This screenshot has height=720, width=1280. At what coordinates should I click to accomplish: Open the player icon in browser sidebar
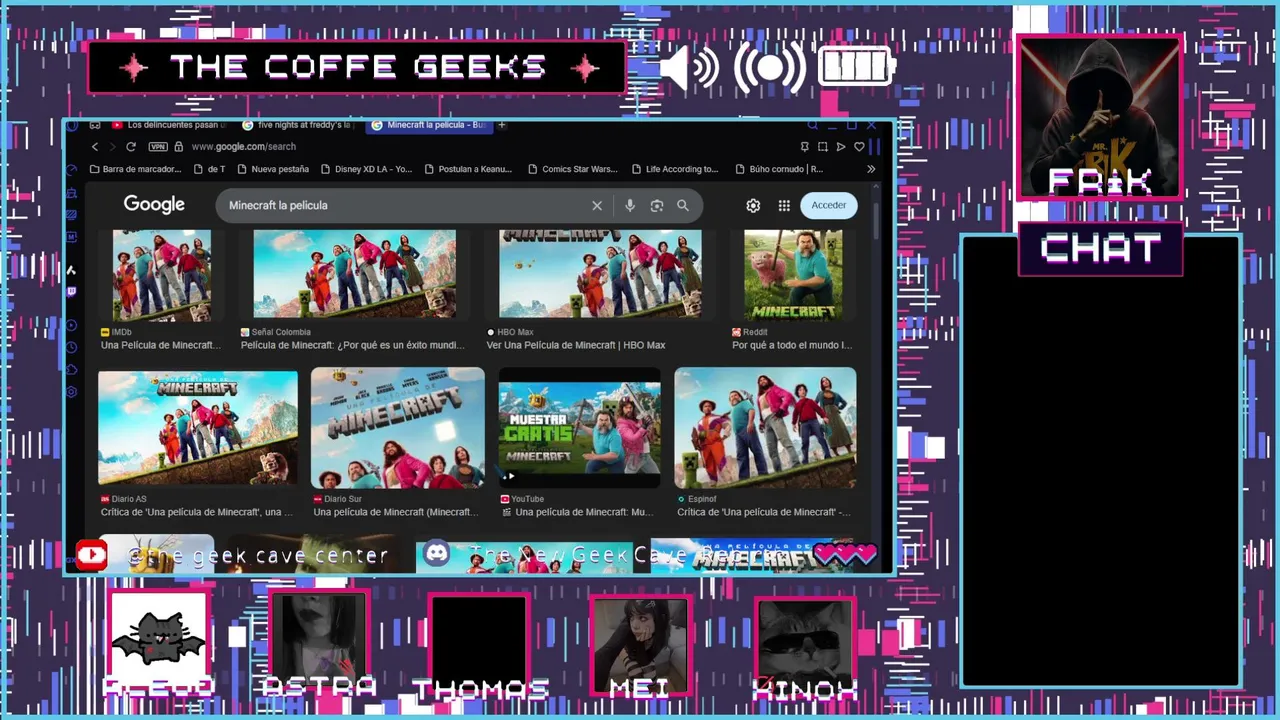[x=71, y=325]
